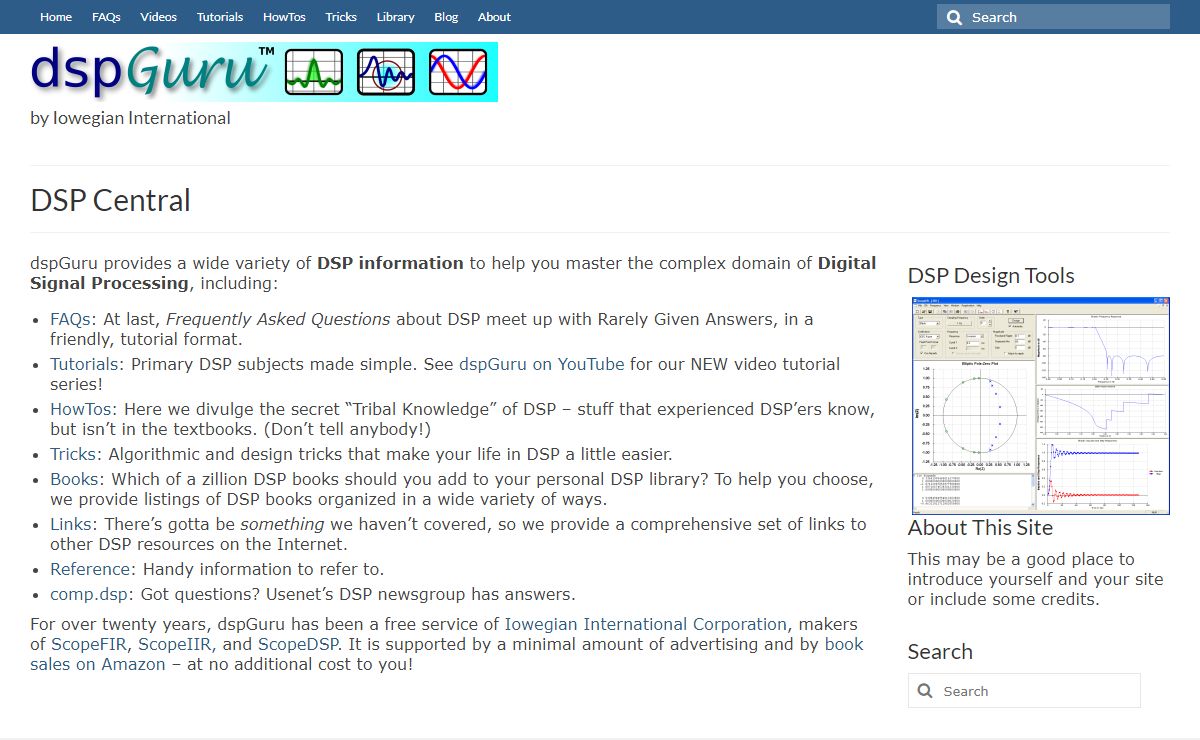Click the blue waveform circle logo icon
The width and height of the screenshot is (1200, 740).
tap(386, 72)
